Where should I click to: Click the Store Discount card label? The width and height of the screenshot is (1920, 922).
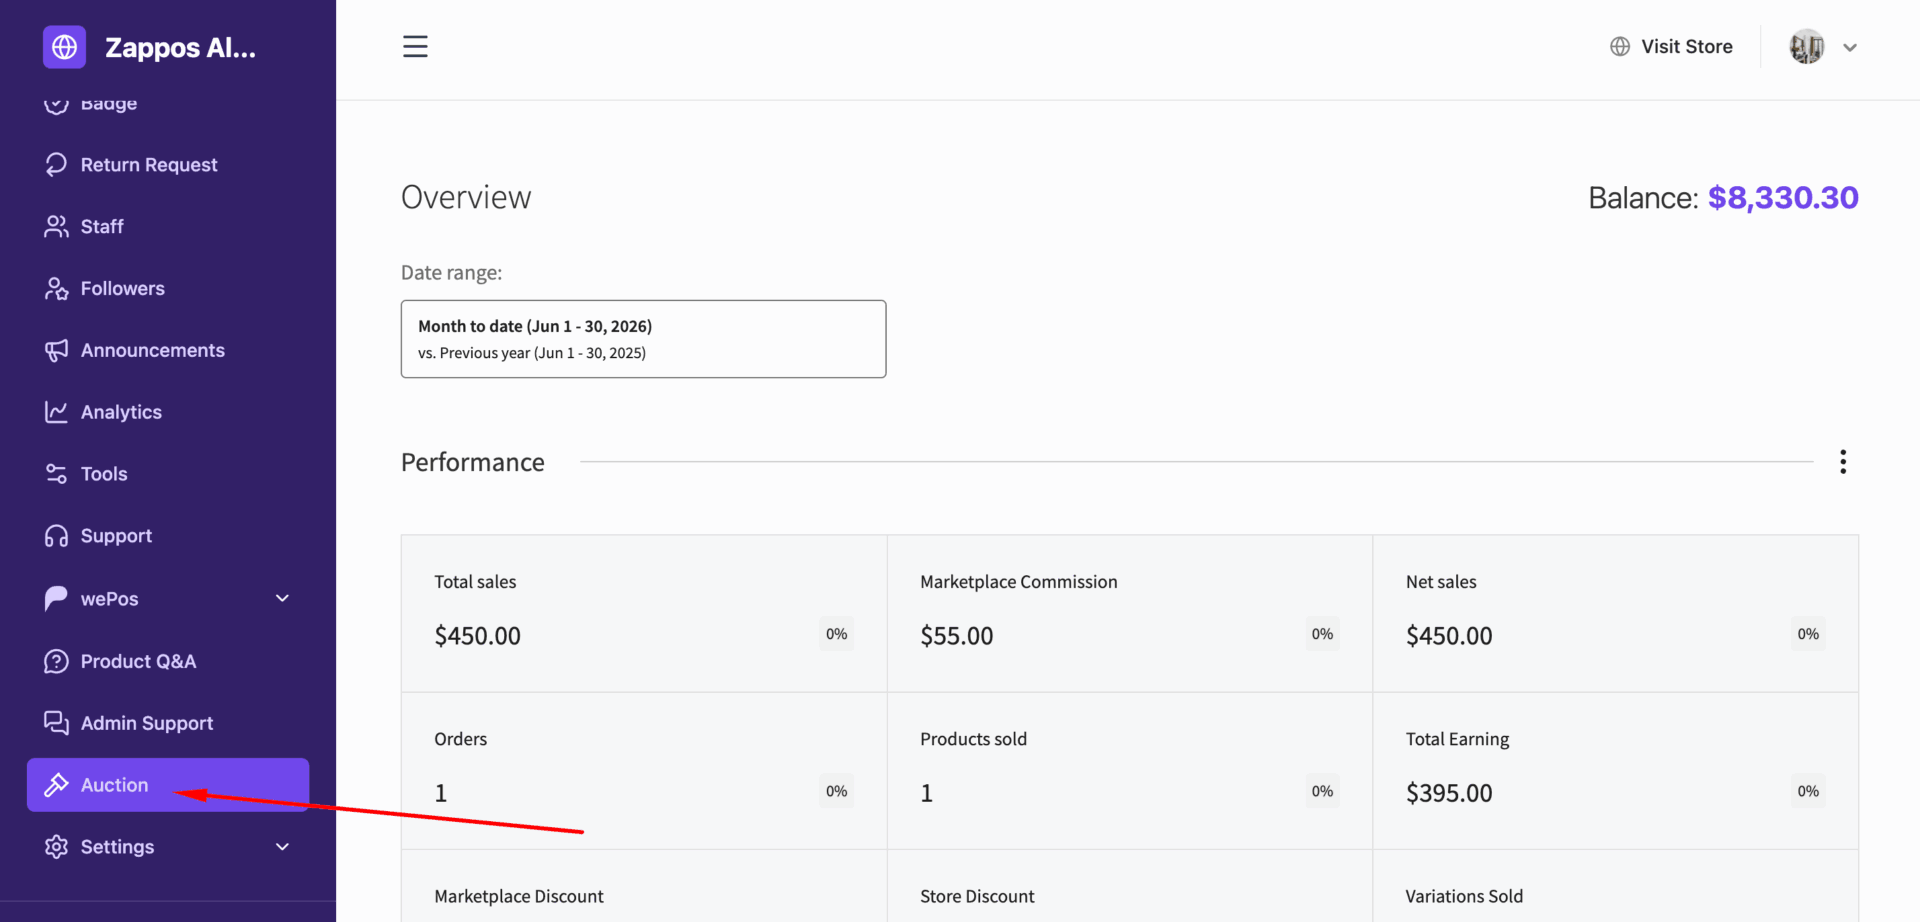977,896
